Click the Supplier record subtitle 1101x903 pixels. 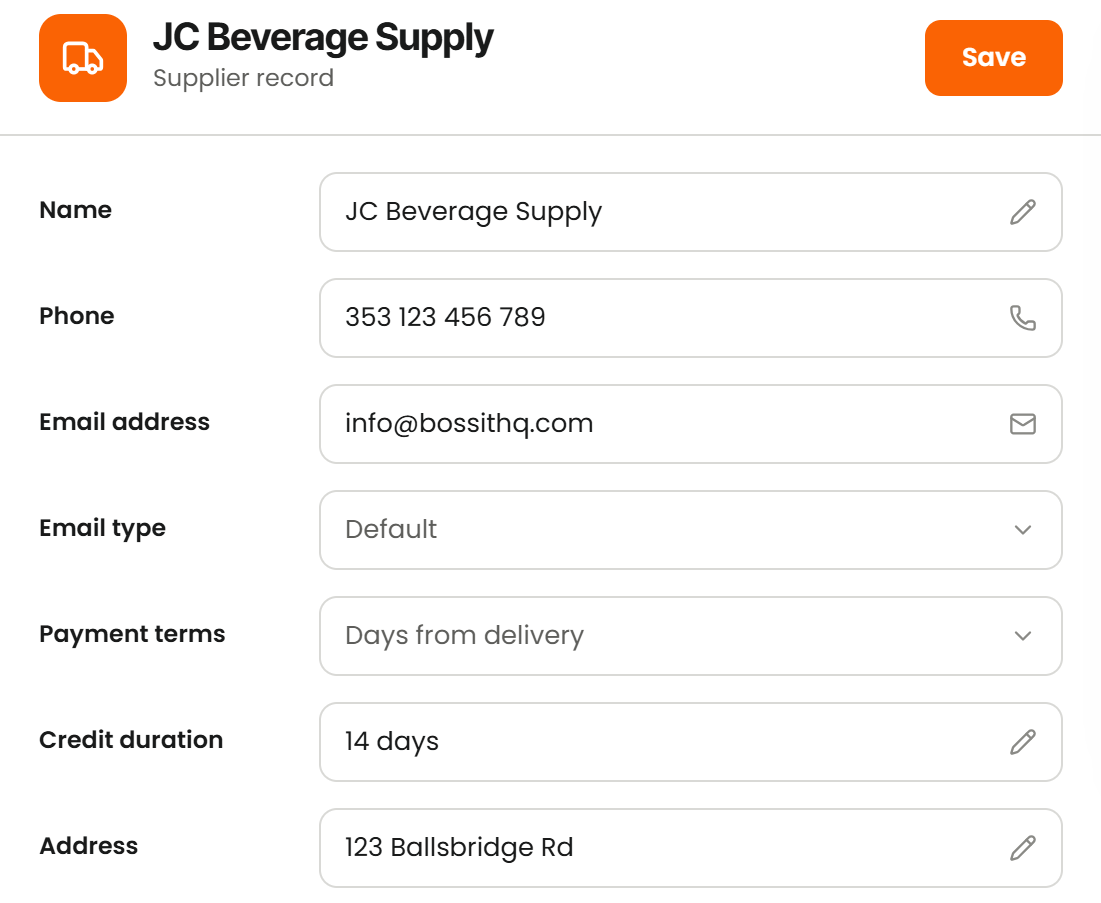(x=243, y=78)
